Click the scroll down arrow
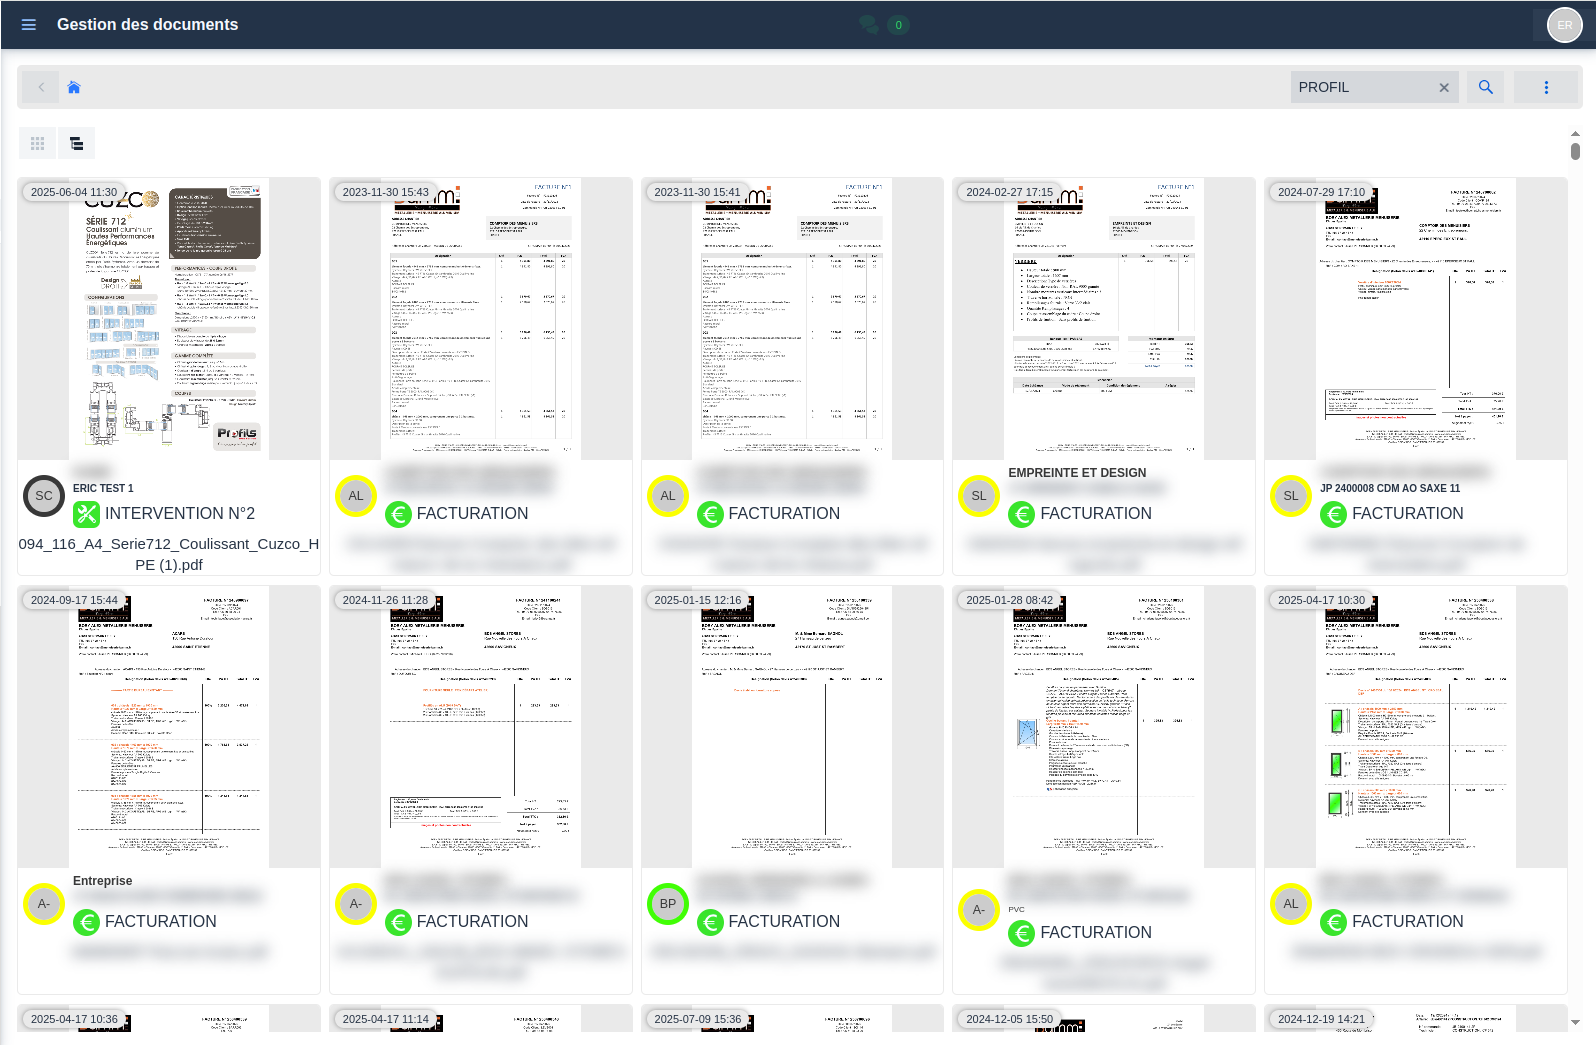The width and height of the screenshot is (1596, 1045). pyautogui.click(x=1575, y=1022)
